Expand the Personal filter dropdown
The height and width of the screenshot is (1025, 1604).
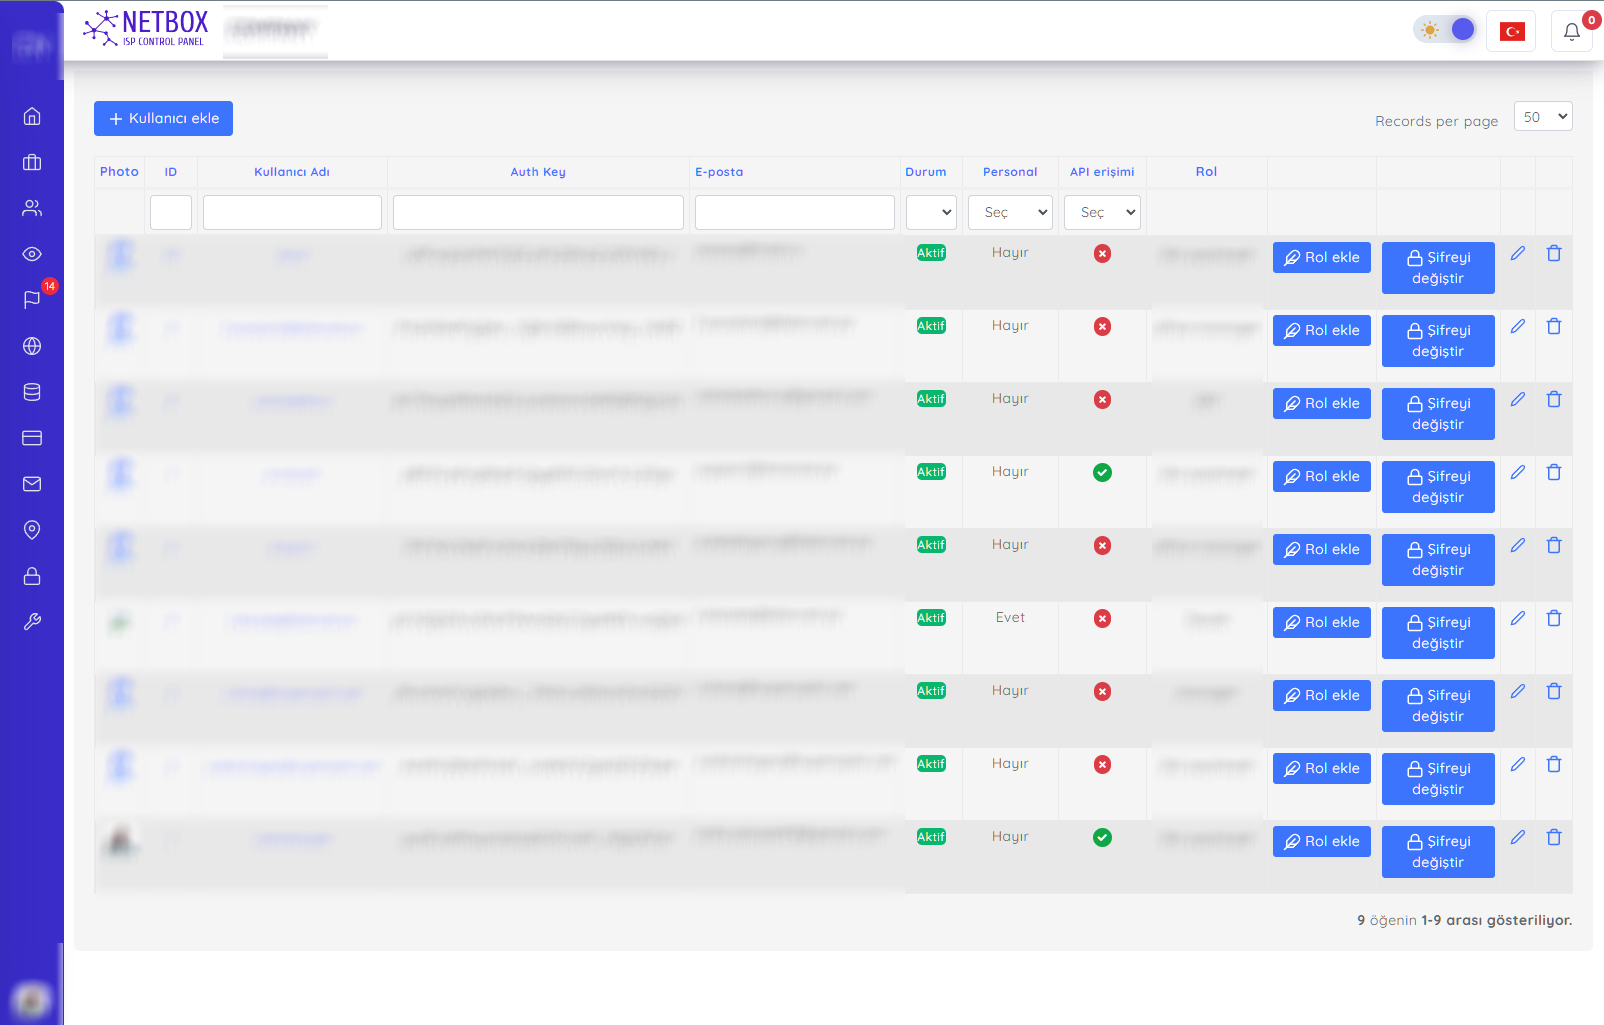click(1010, 212)
